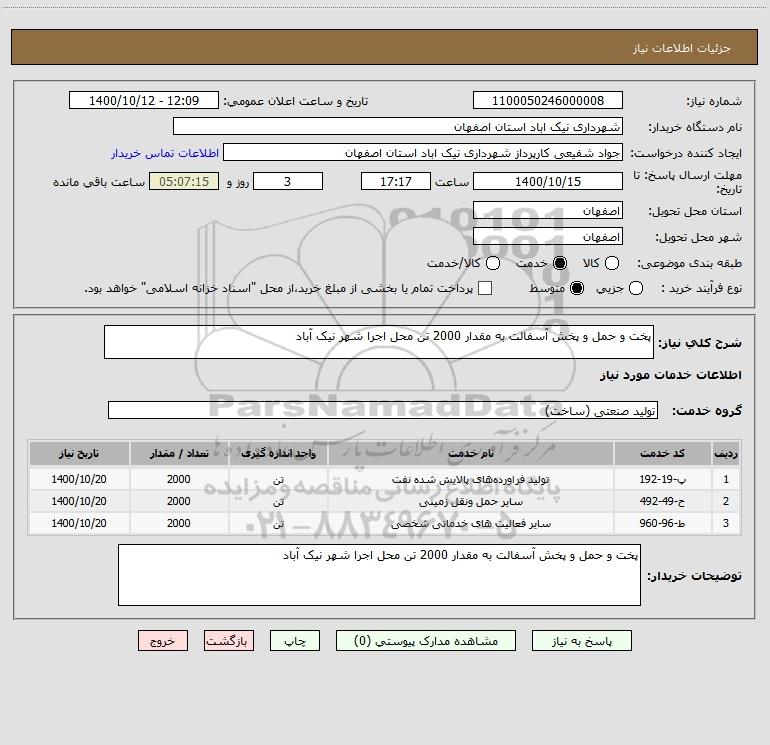Screen dimensions: 770x745
Task: Toggle the اسناد خزانه اسلامی payment checkbox
Action: [485, 288]
